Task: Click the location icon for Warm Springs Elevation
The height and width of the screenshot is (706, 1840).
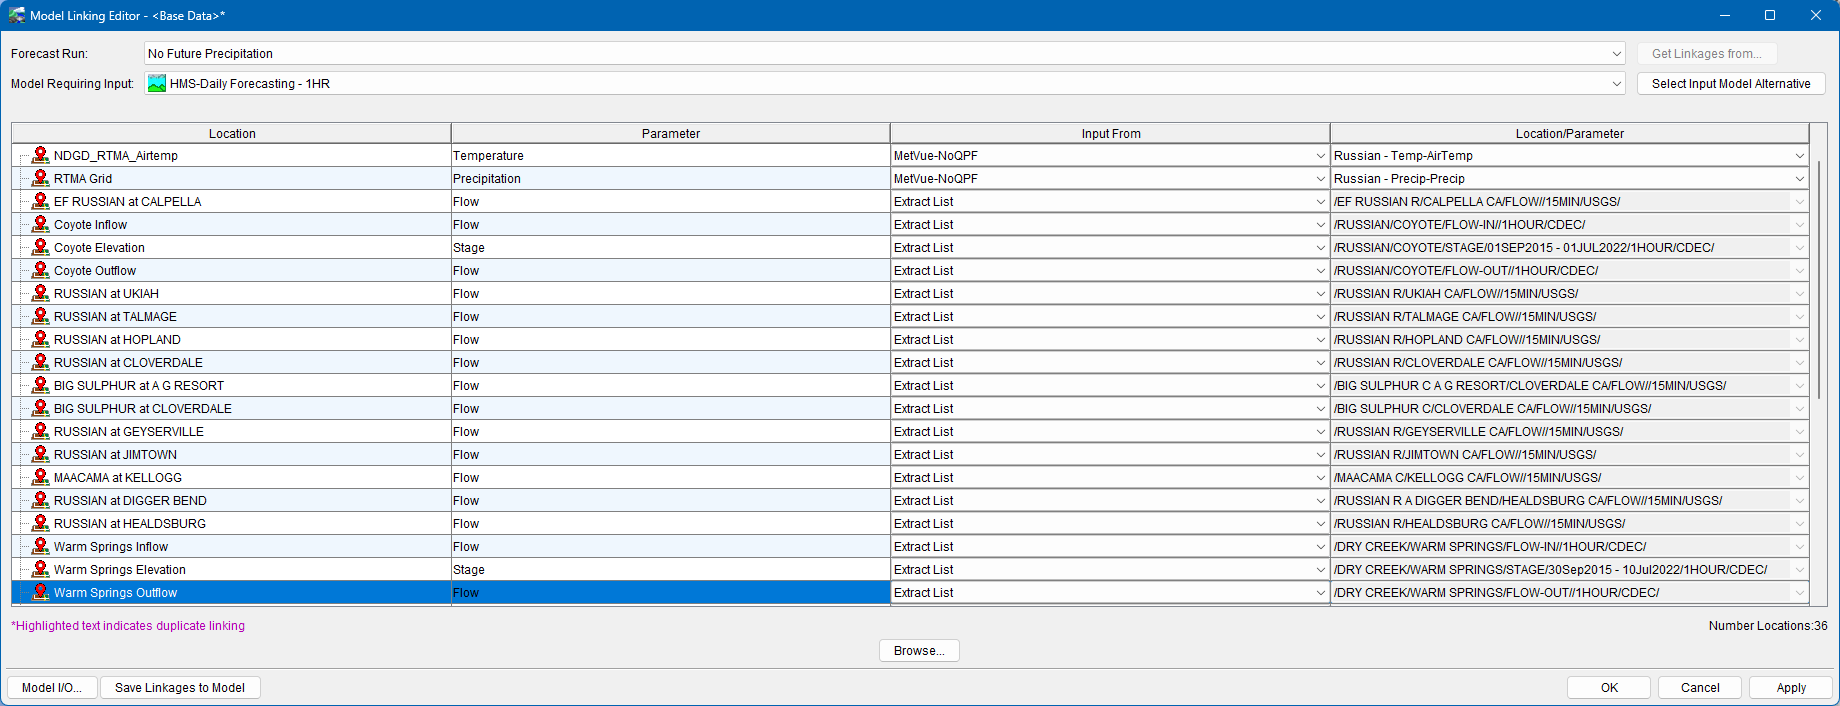Action: 40,569
